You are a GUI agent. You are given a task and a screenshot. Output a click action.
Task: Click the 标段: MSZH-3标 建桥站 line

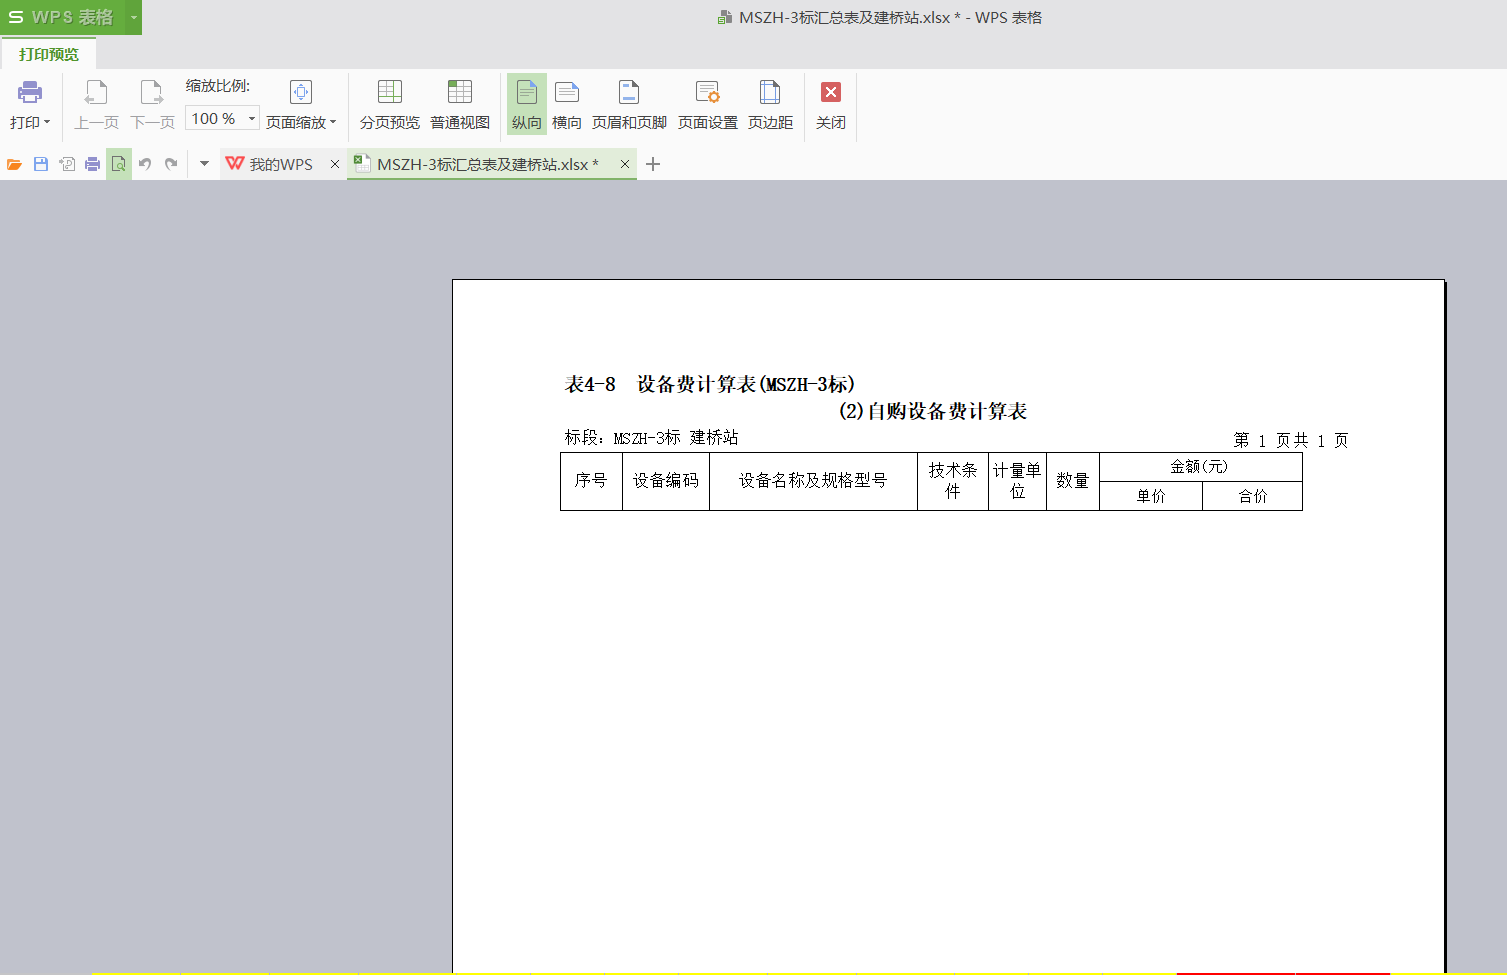pyautogui.click(x=652, y=437)
